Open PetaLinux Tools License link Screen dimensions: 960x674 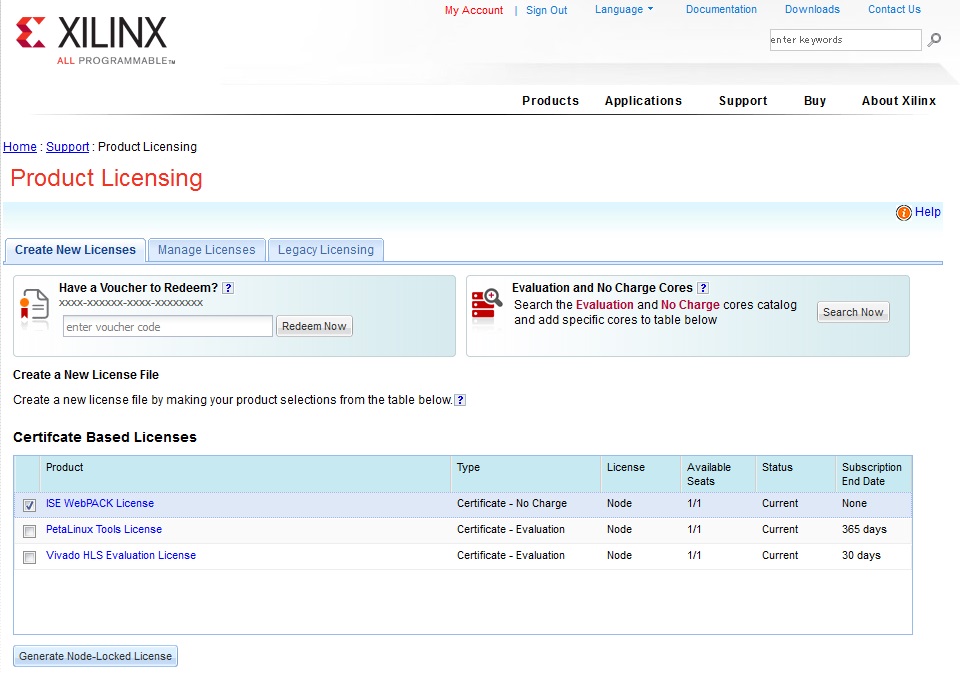pyautogui.click(x=104, y=529)
